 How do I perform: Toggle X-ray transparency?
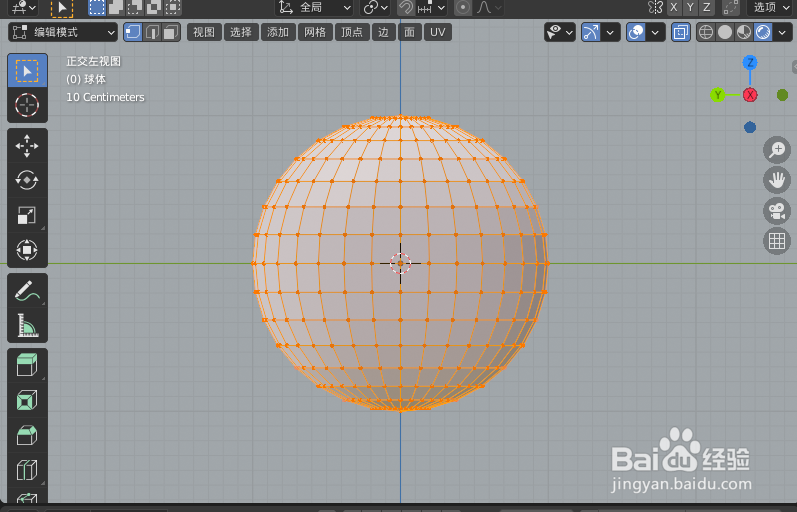[681, 33]
